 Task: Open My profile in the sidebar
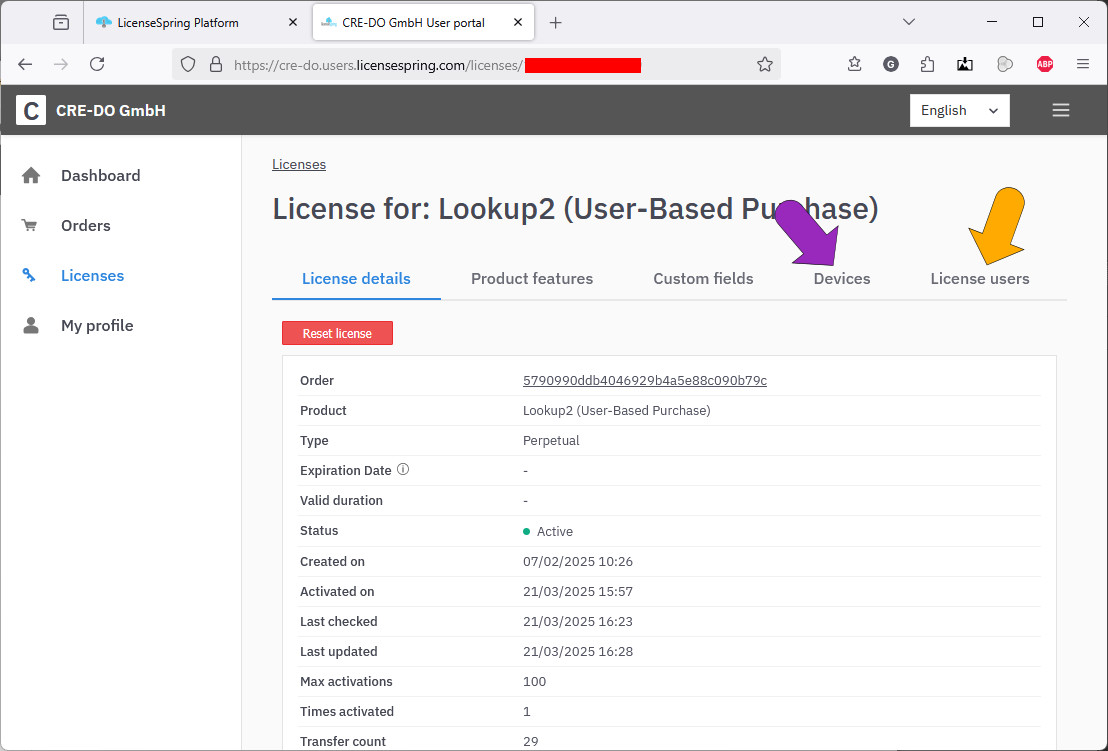[x=97, y=326]
